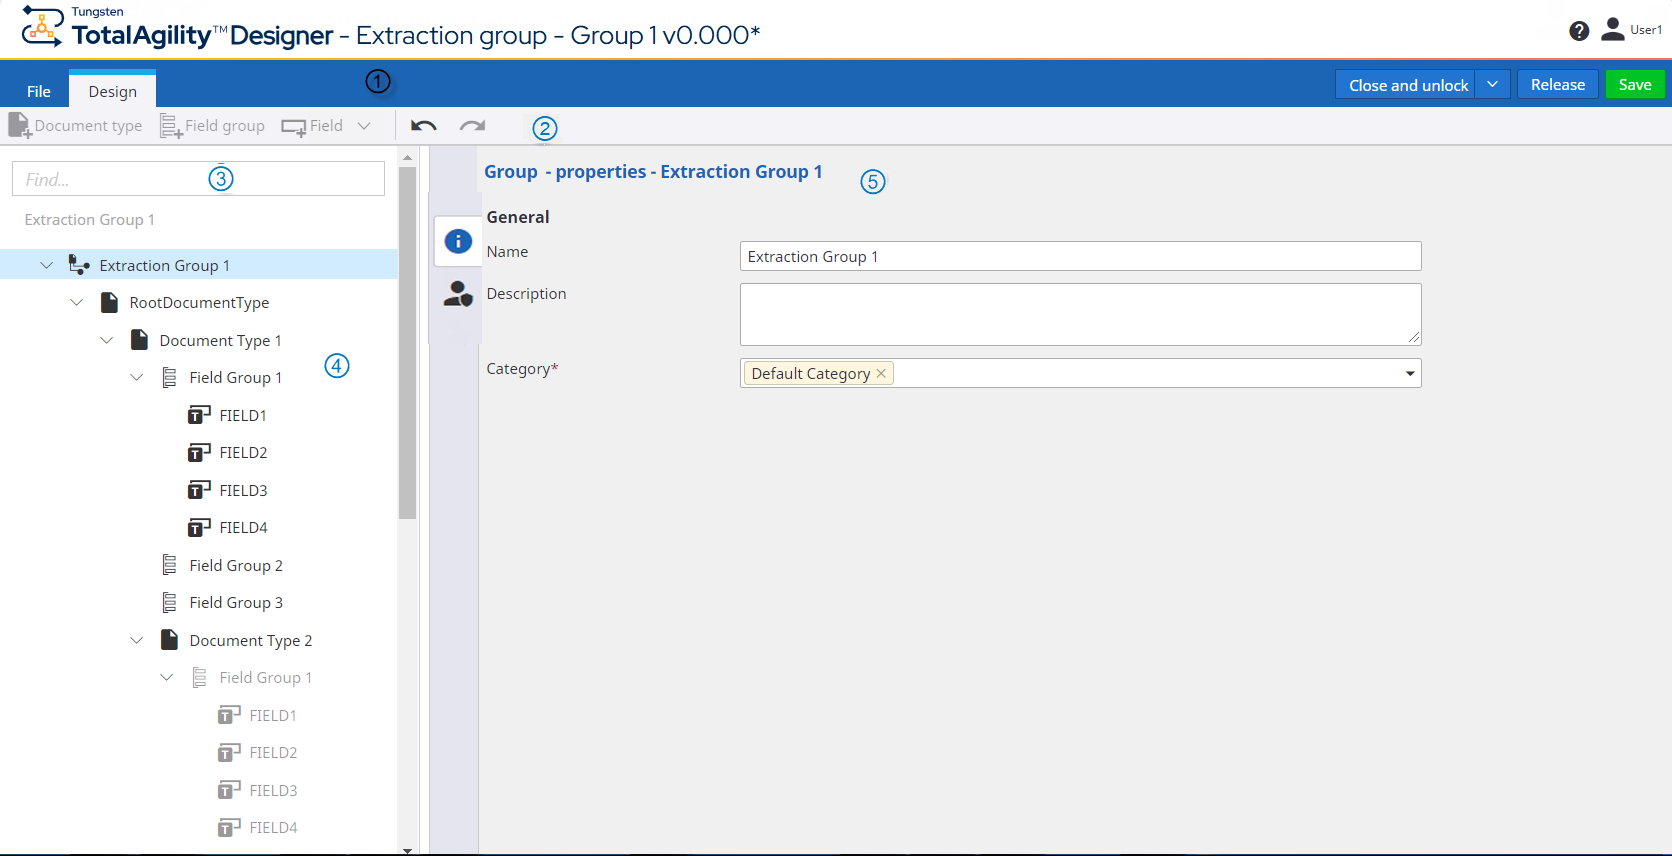Open the Category dropdown list
This screenshot has width=1672, height=856.
pyautogui.click(x=1409, y=373)
